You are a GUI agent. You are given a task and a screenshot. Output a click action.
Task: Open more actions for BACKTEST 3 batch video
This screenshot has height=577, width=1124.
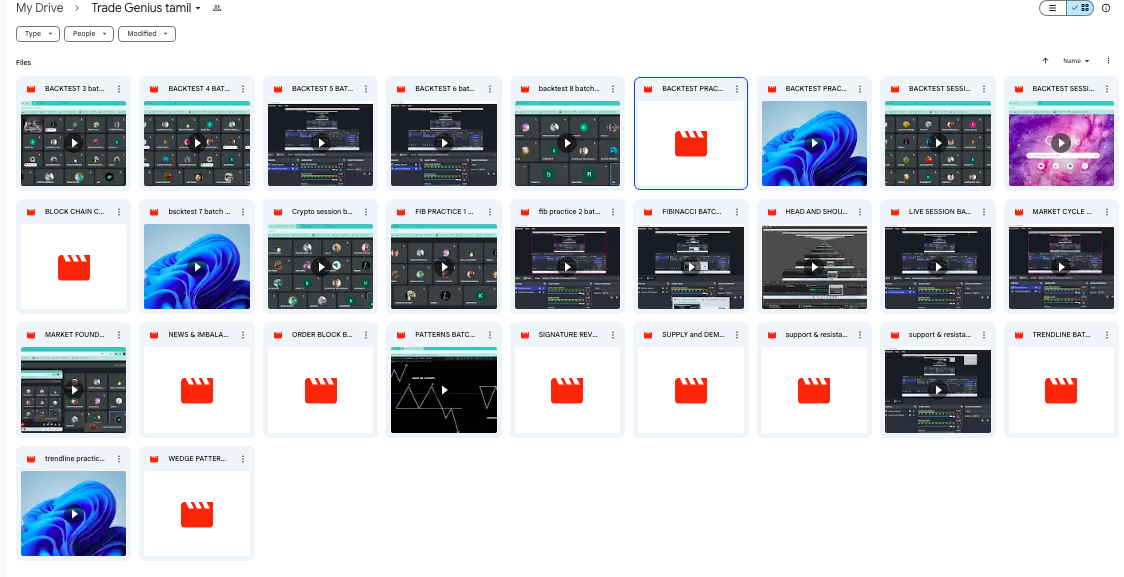point(119,89)
